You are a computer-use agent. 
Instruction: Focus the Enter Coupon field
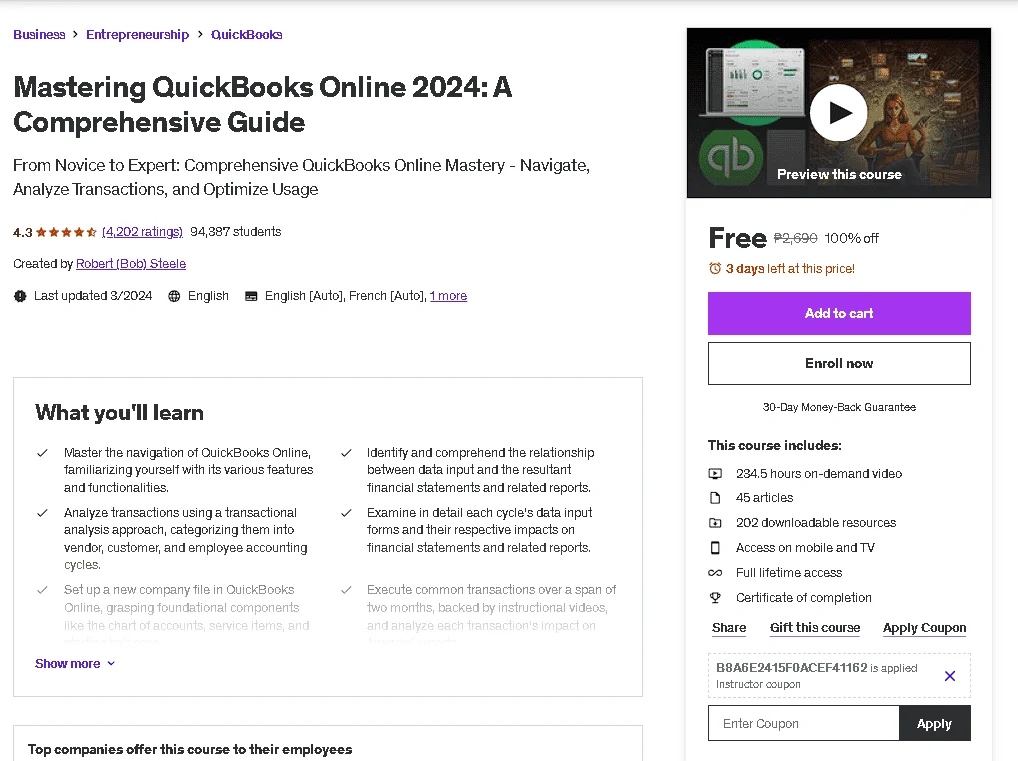click(x=804, y=723)
